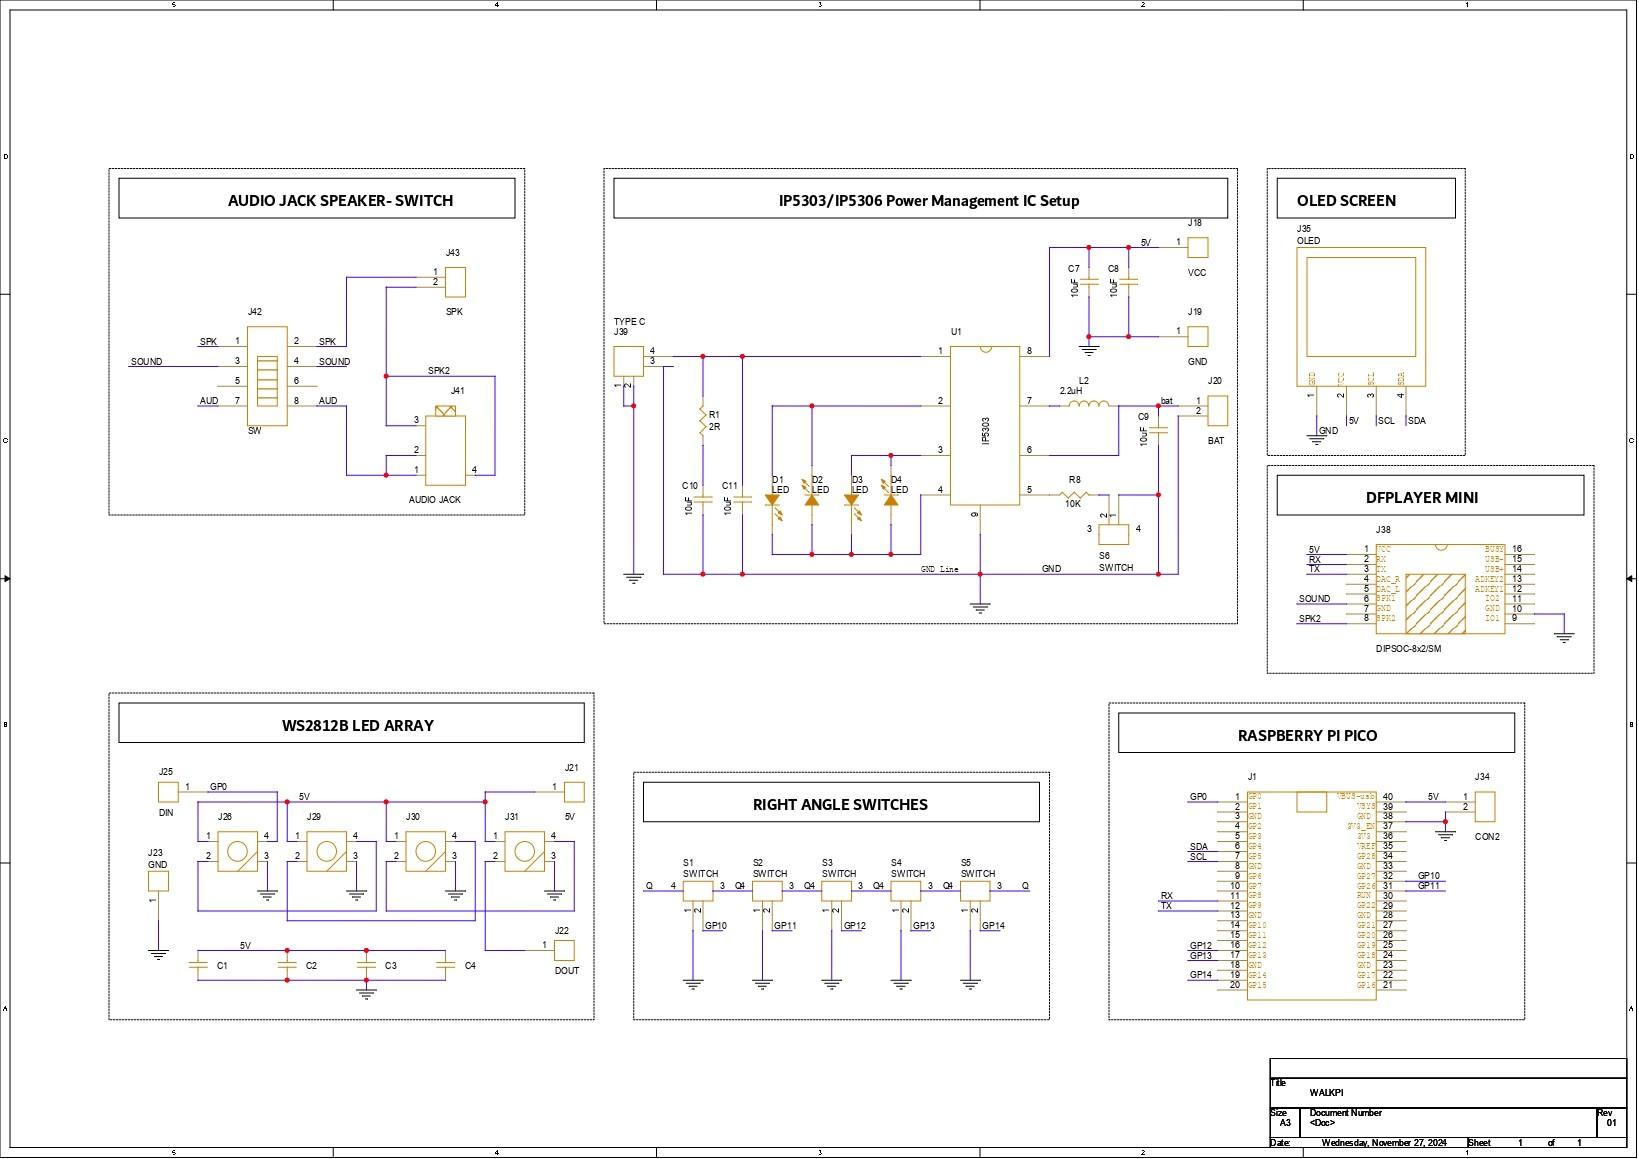This screenshot has height=1159, width=1639.
Task: Click the 'SDA' label under the OLED
Action: (x=1417, y=420)
